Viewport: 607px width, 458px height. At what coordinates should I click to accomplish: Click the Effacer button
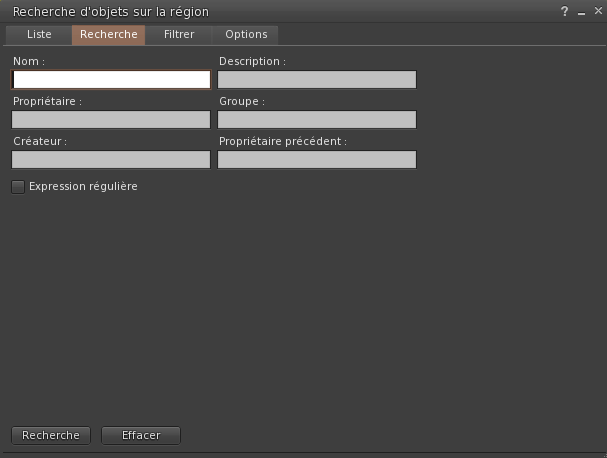141,436
